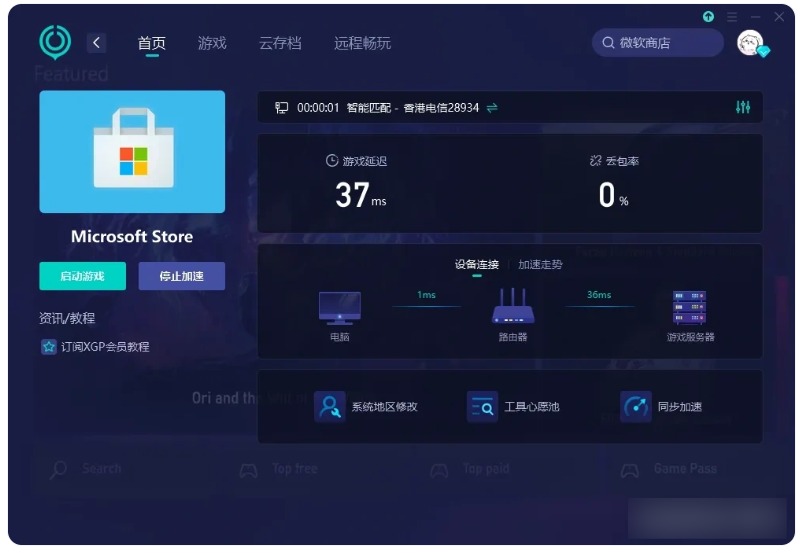This screenshot has width=804, height=553.
Task: Click the 路由器 router icon
Action: pos(513,306)
